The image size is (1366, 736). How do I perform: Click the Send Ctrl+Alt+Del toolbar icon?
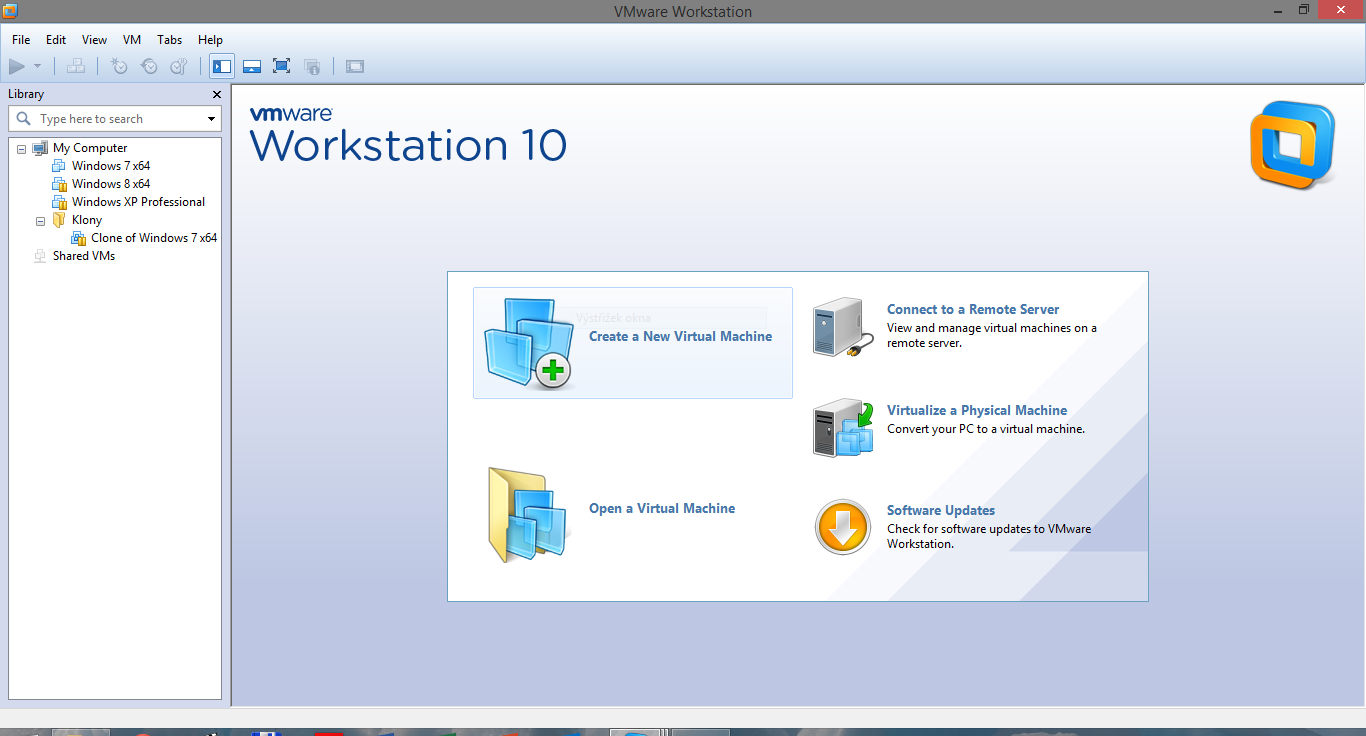click(x=76, y=67)
